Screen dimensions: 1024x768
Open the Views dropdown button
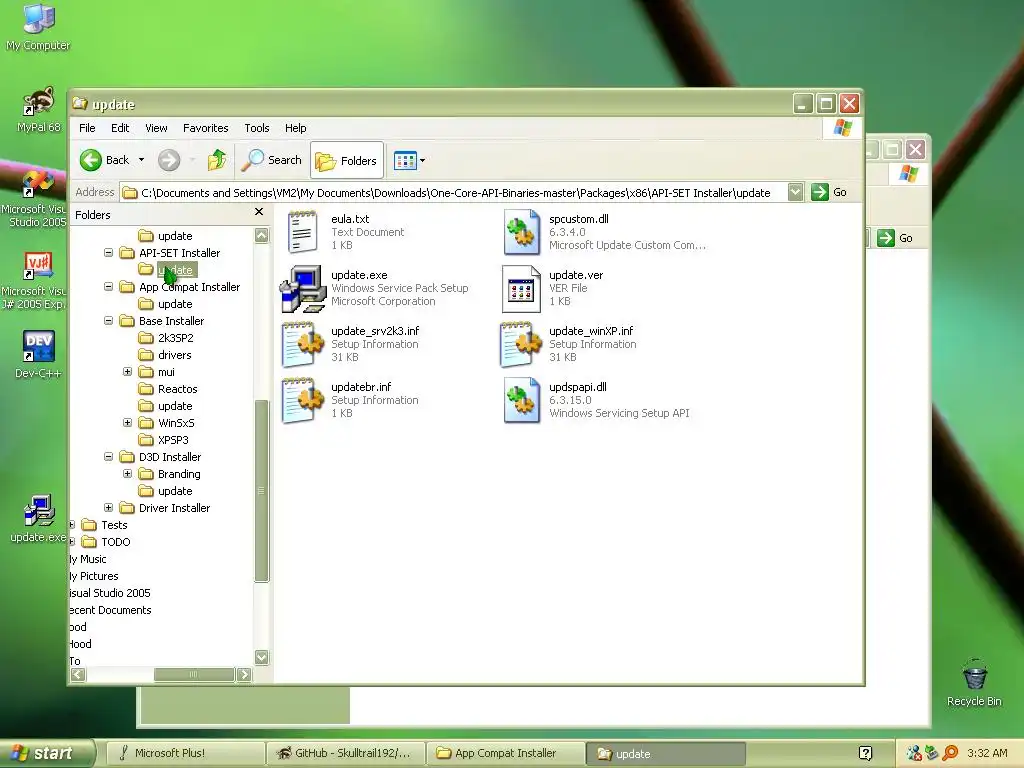(x=409, y=160)
